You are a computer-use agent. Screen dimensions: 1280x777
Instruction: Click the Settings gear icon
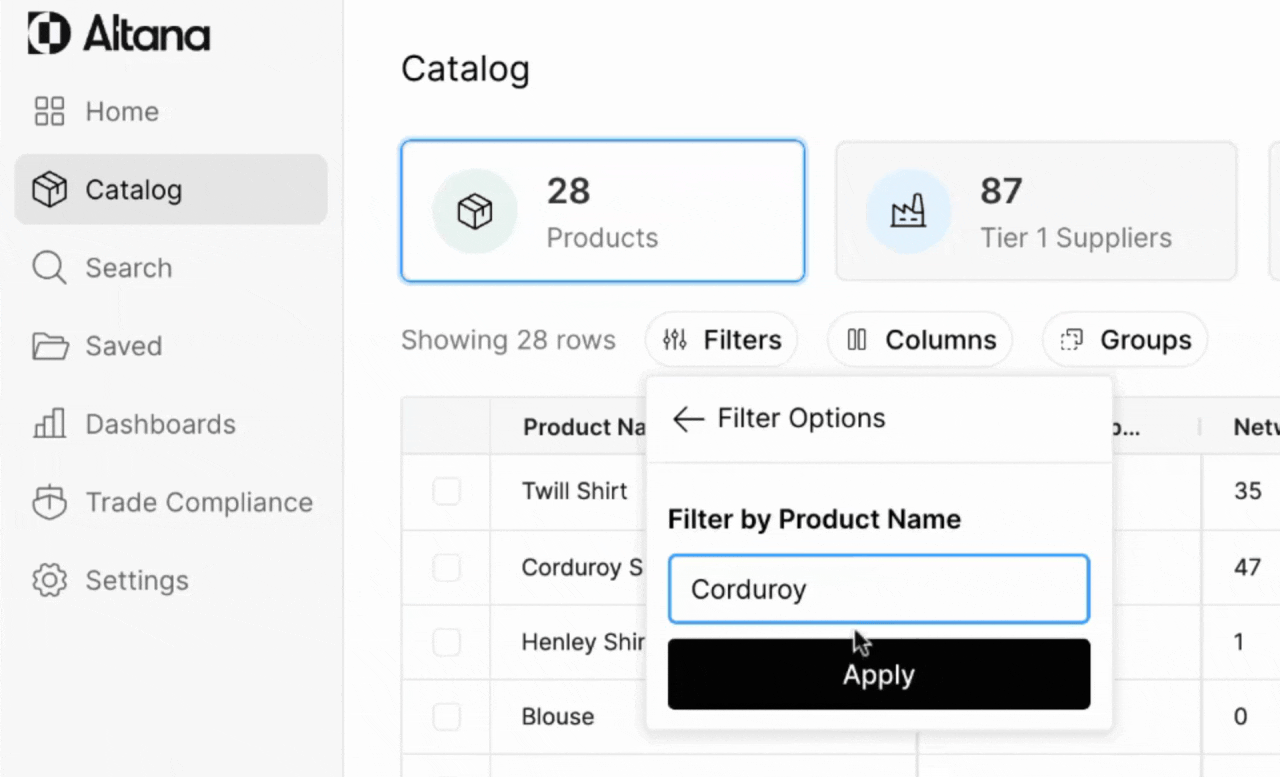tap(49, 580)
